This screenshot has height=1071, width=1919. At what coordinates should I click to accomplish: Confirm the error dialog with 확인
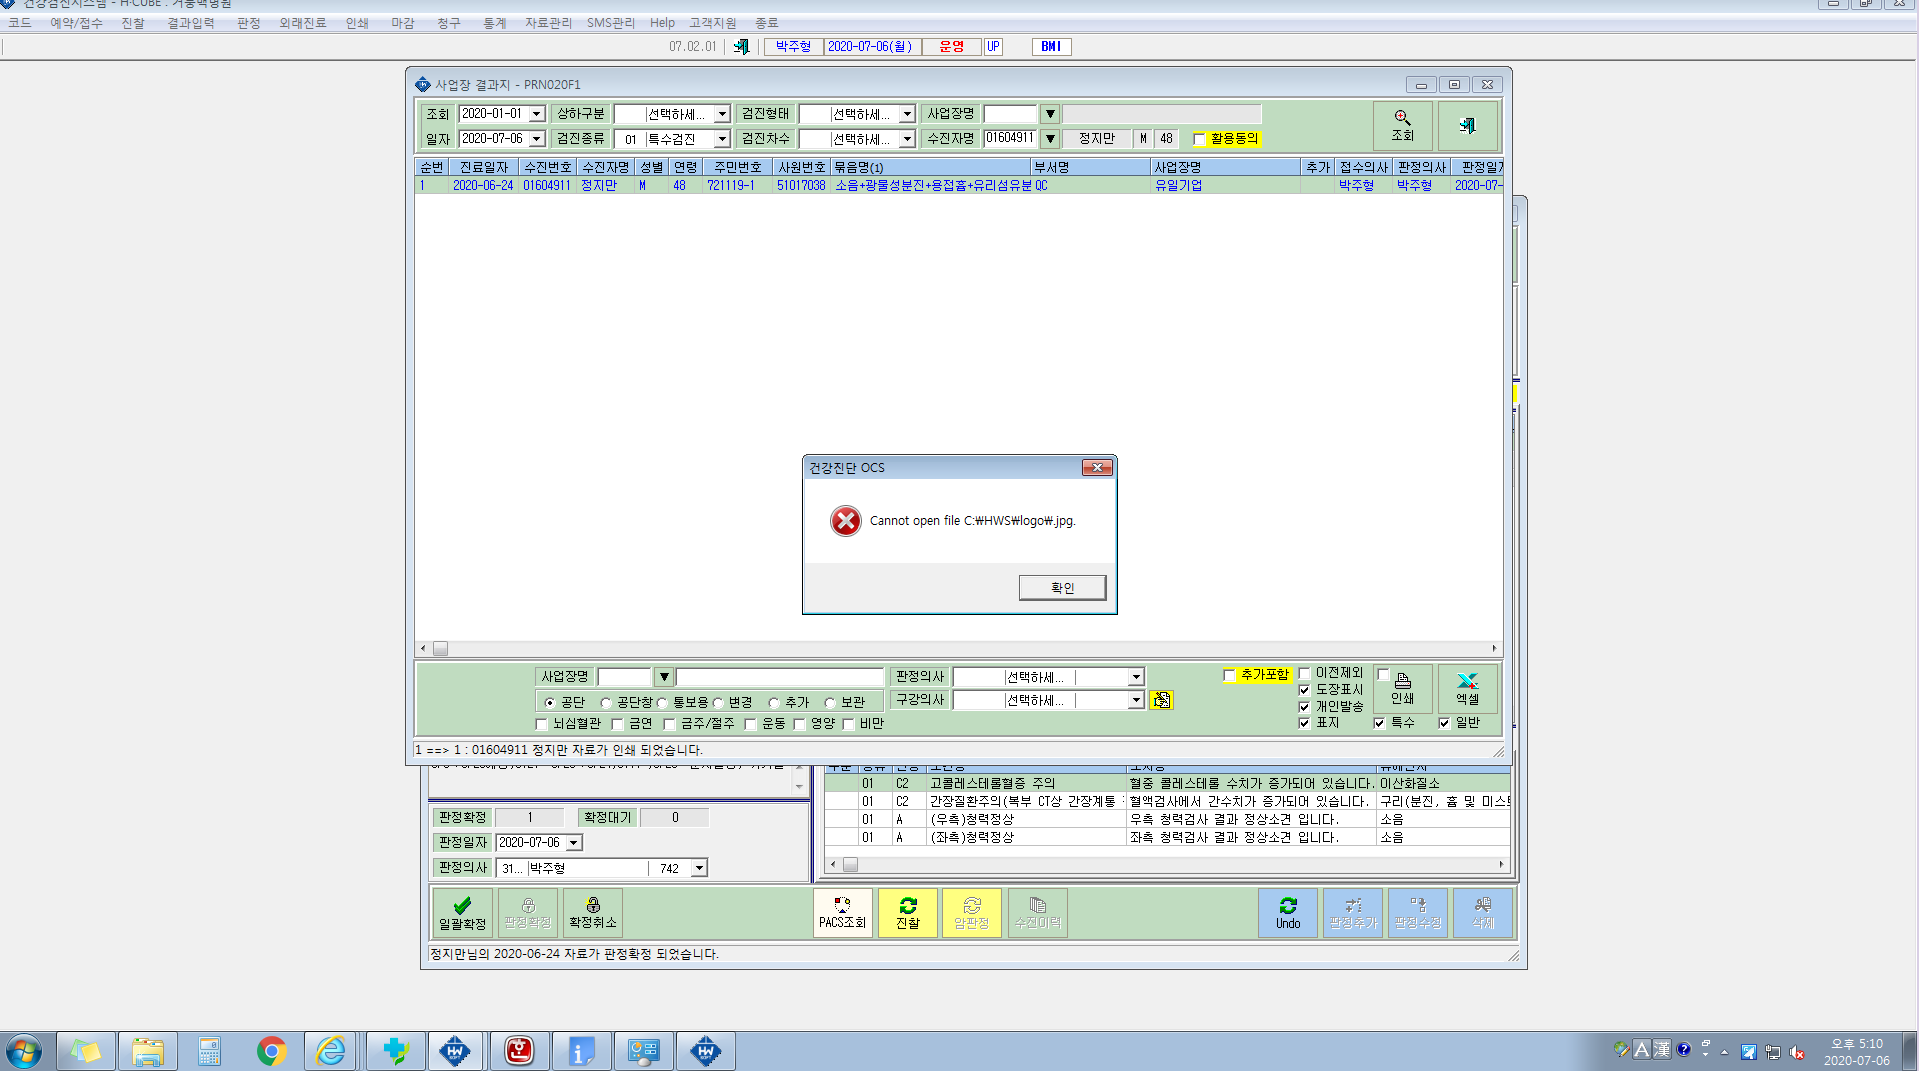(x=1062, y=588)
